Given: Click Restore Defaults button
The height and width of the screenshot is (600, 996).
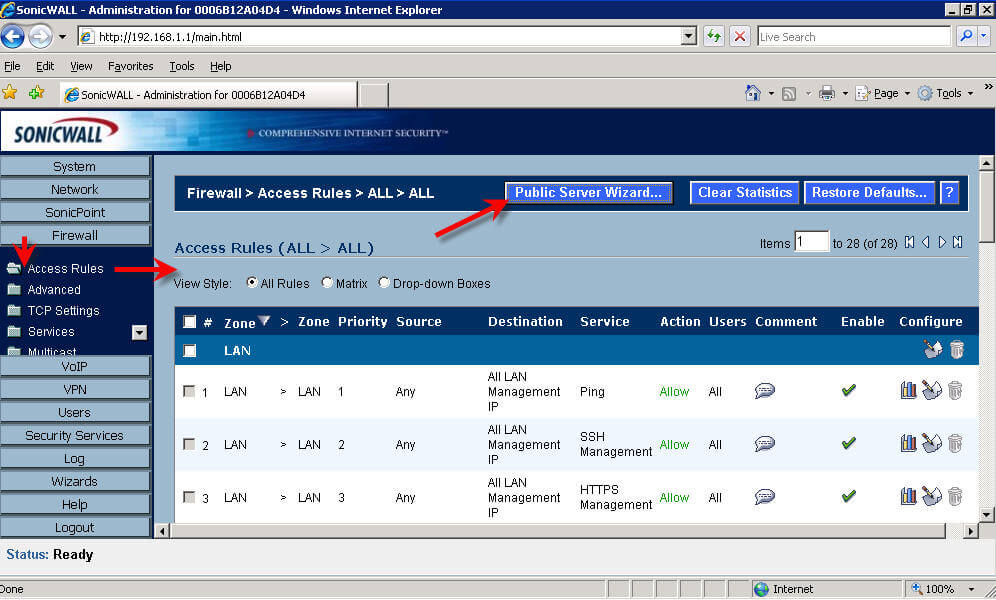Looking at the screenshot, I should pos(869,192).
